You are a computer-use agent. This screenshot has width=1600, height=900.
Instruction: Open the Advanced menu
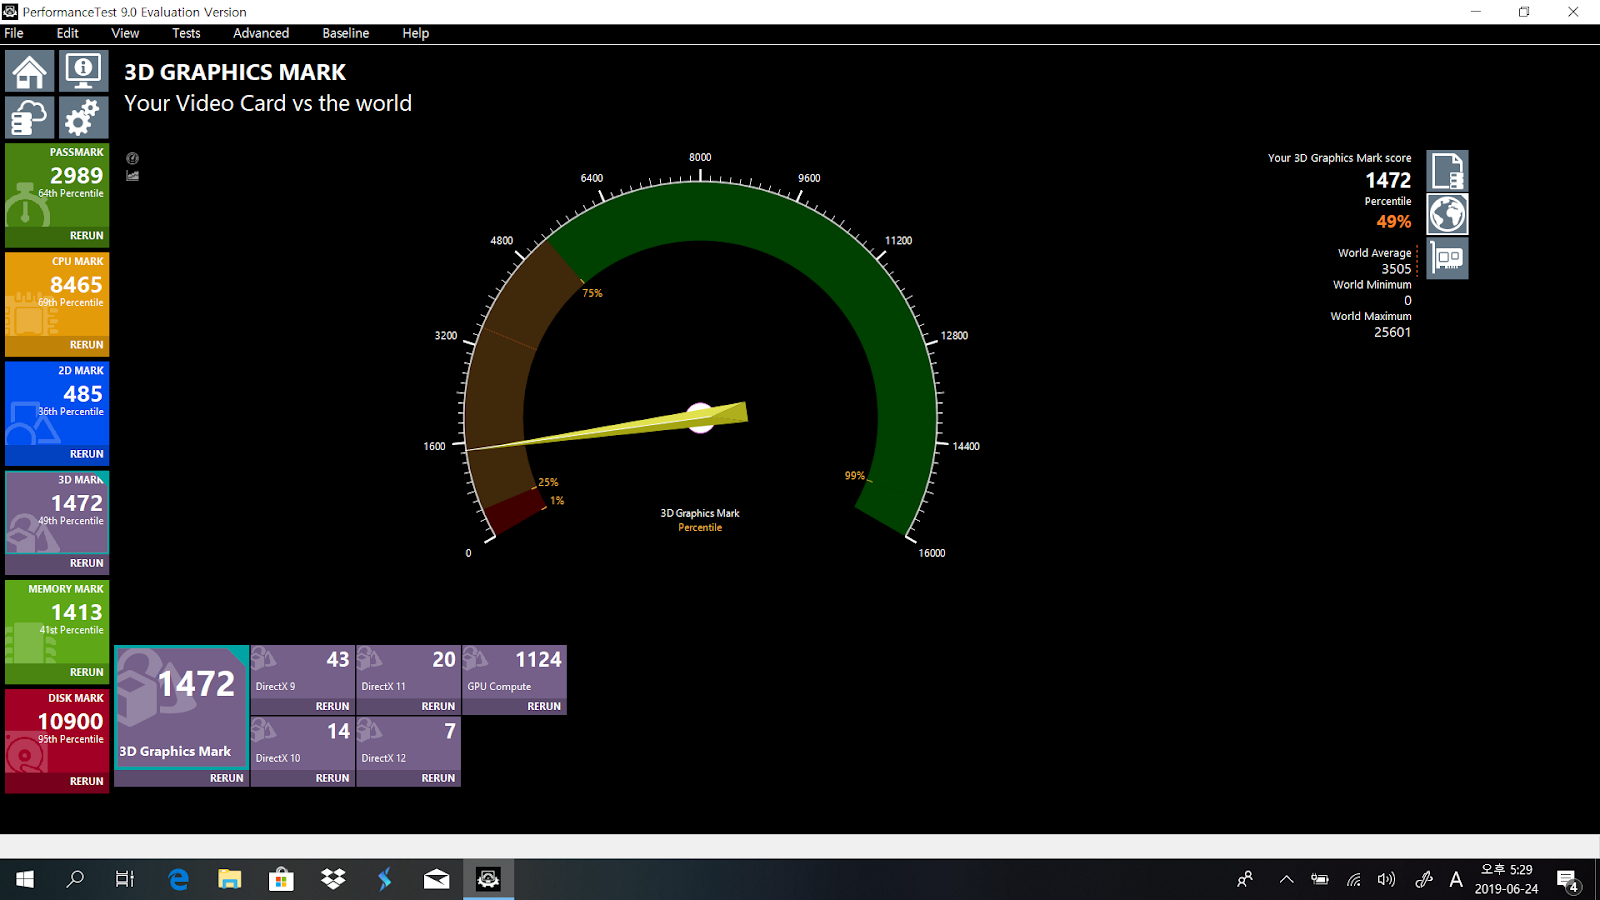(261, 33)
